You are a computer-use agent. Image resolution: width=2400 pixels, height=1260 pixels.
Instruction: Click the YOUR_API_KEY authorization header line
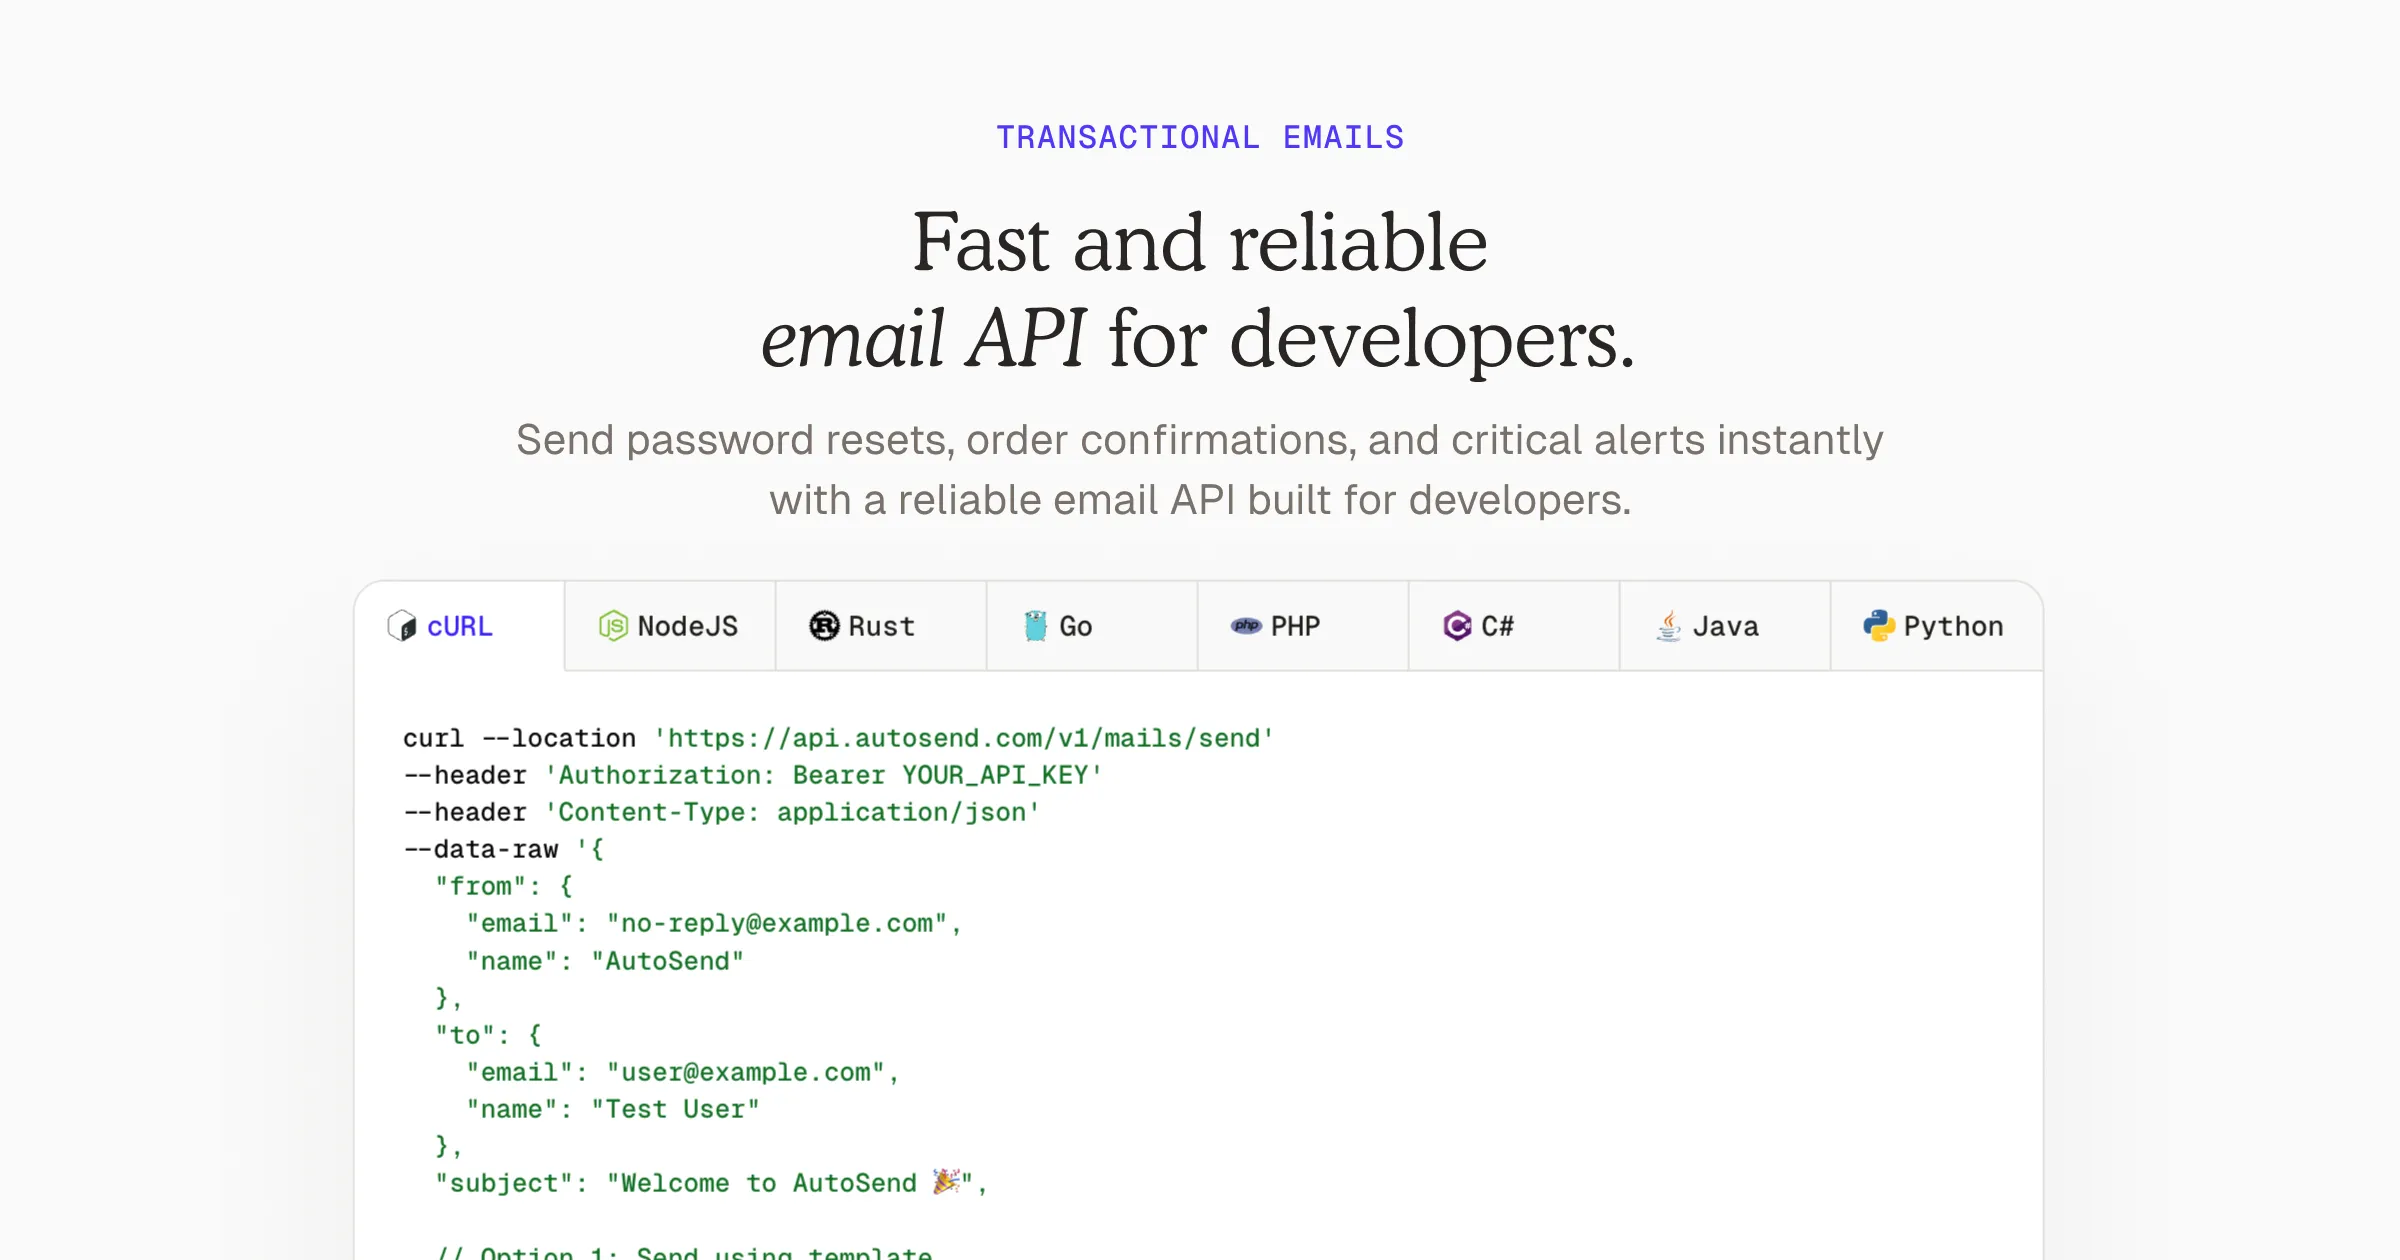point(824,775)
